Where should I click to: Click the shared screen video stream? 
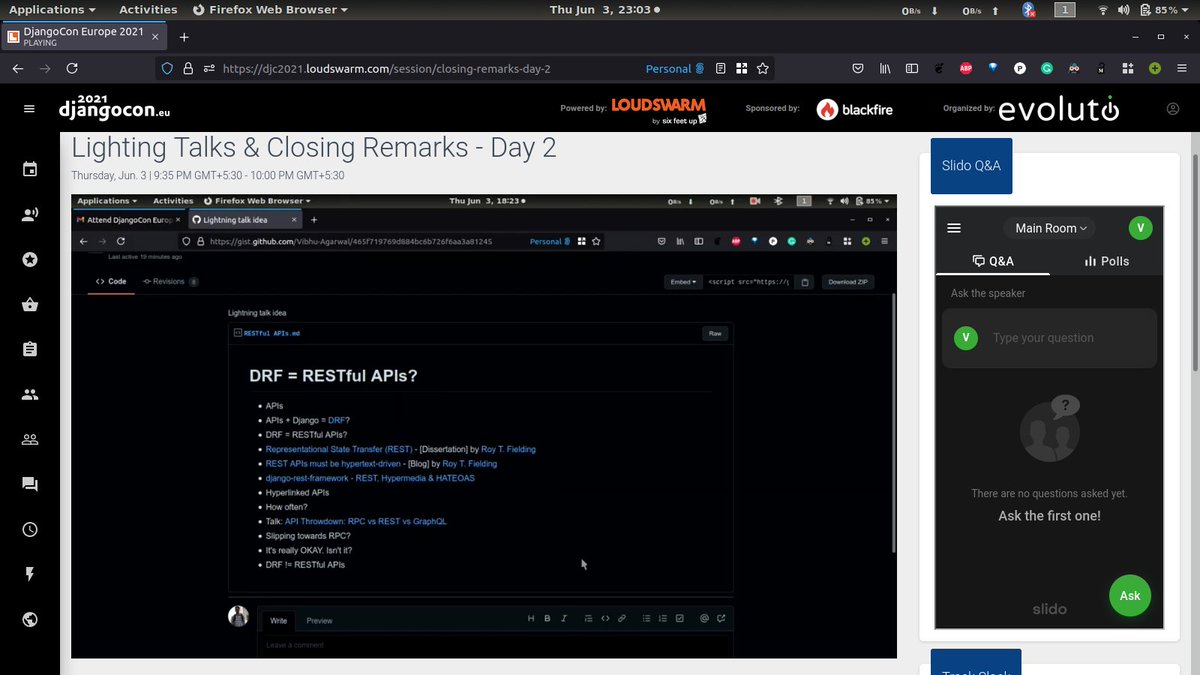(484, 426)
